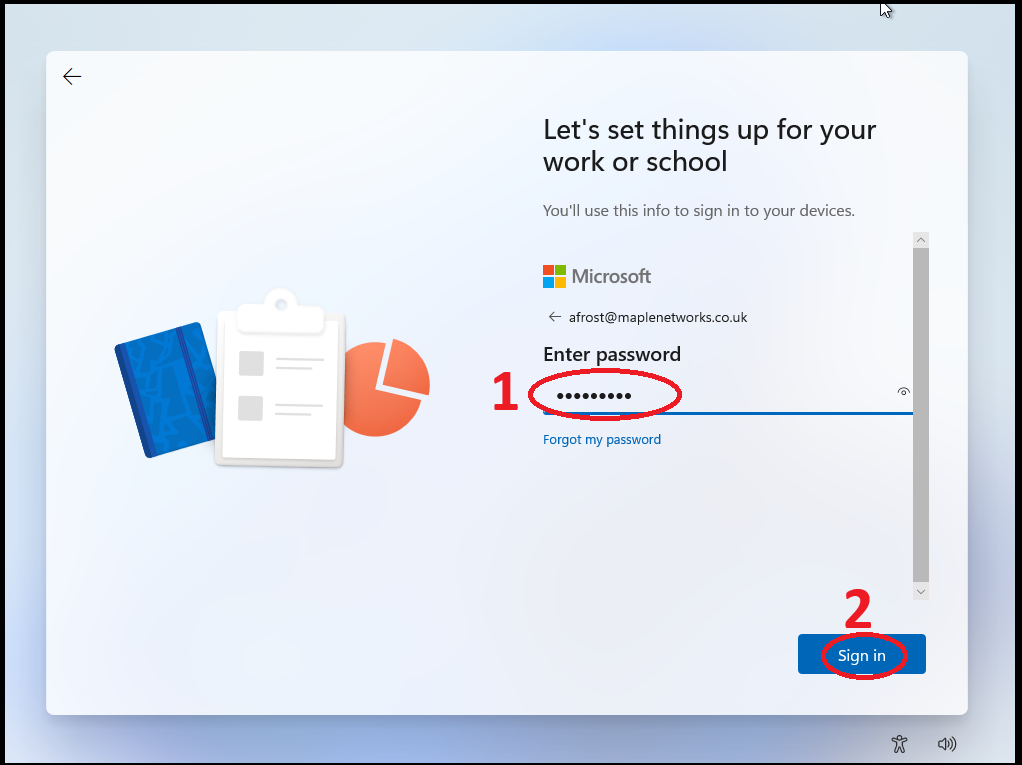Click the afrost@maplenetworks.co.uk email text
This screenshot has height=765, width=1022.
(658, 317)
